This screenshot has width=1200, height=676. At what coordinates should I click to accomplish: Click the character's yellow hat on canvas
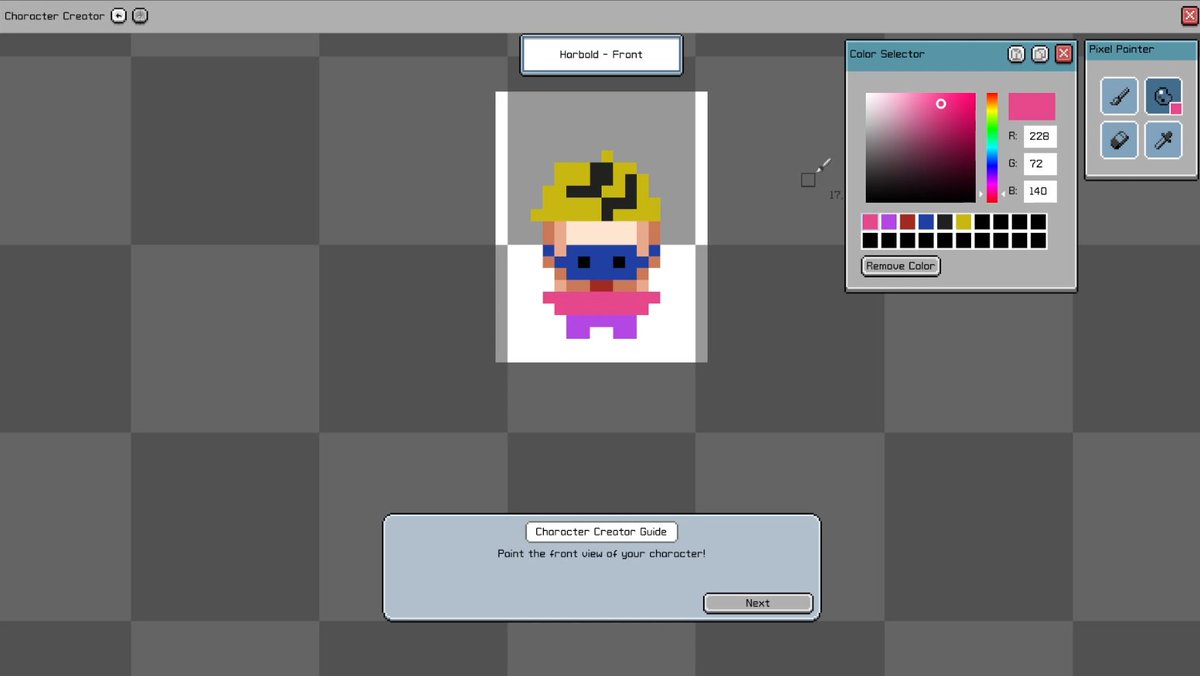[x=596, y=186]
